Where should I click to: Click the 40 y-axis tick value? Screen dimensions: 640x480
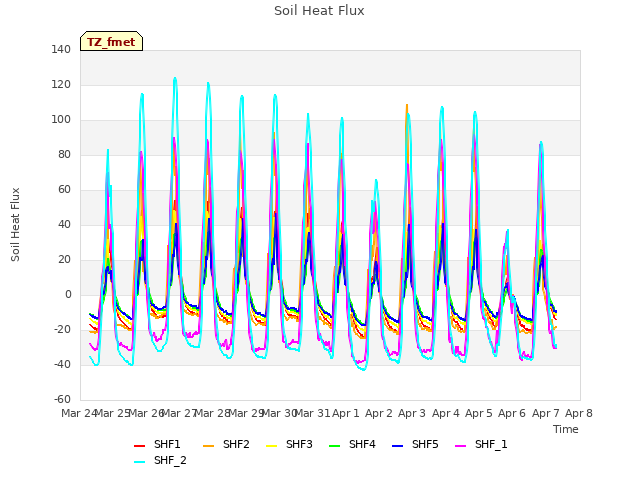64,224
